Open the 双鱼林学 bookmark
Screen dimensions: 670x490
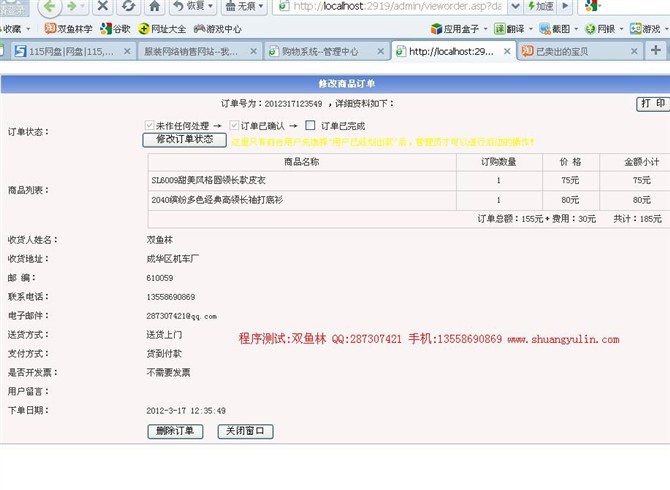point(68,29)
